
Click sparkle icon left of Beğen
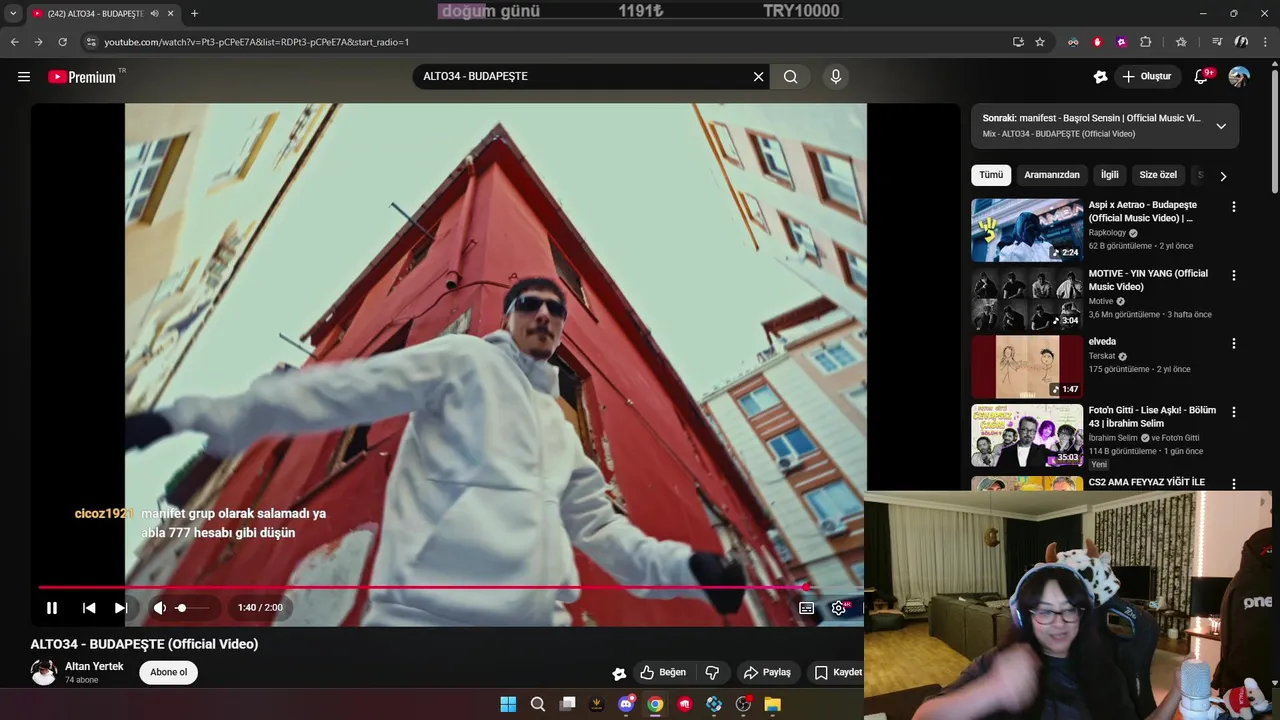619,673
